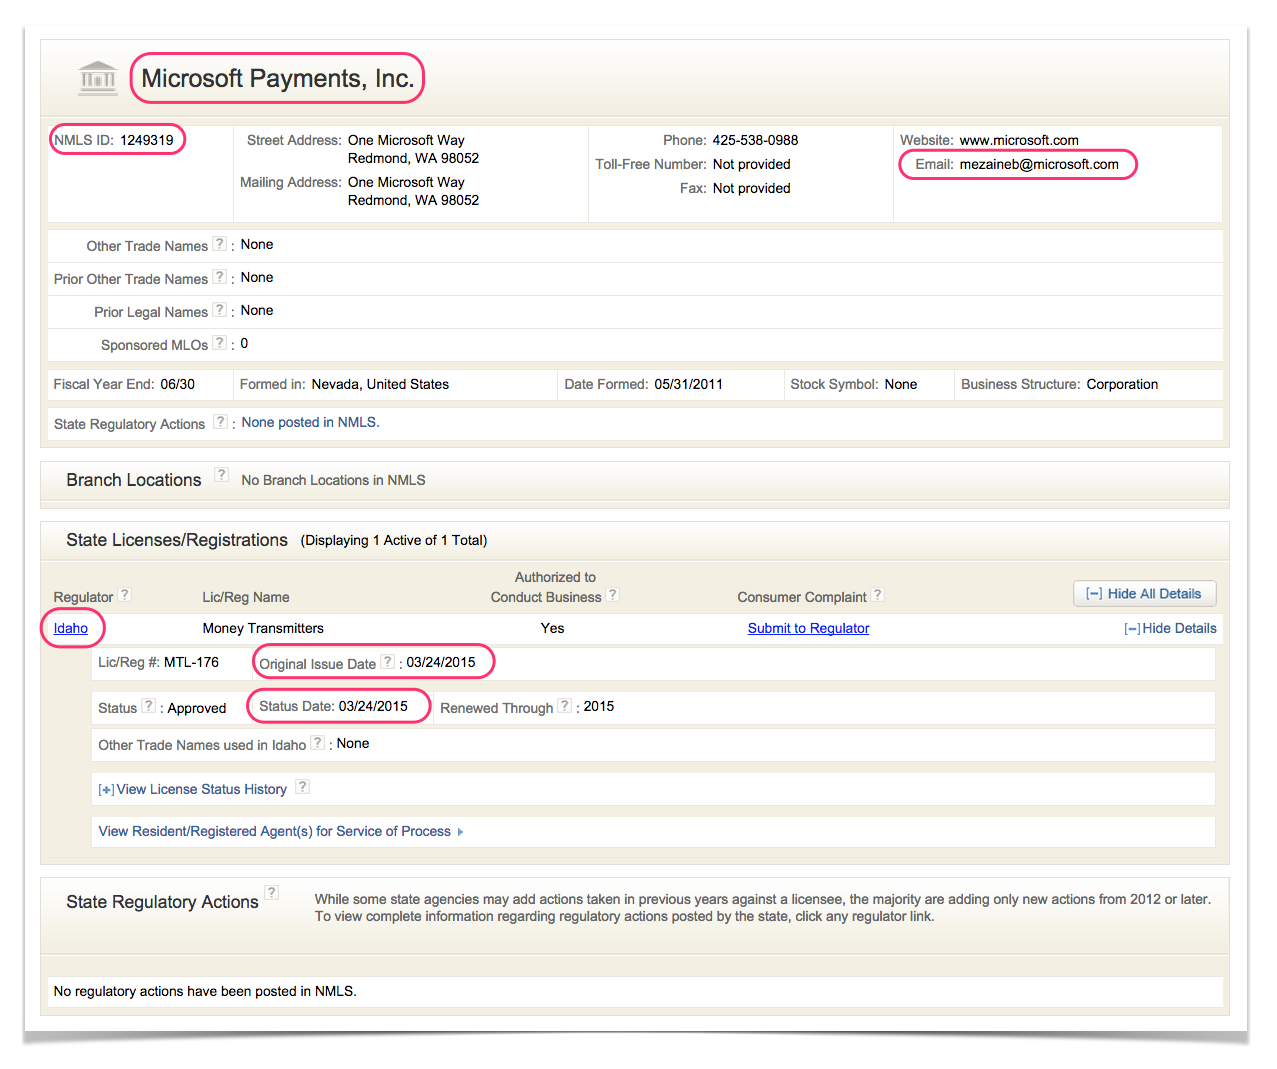Click help icon beside Consumer Complaint header

point(878,594)
